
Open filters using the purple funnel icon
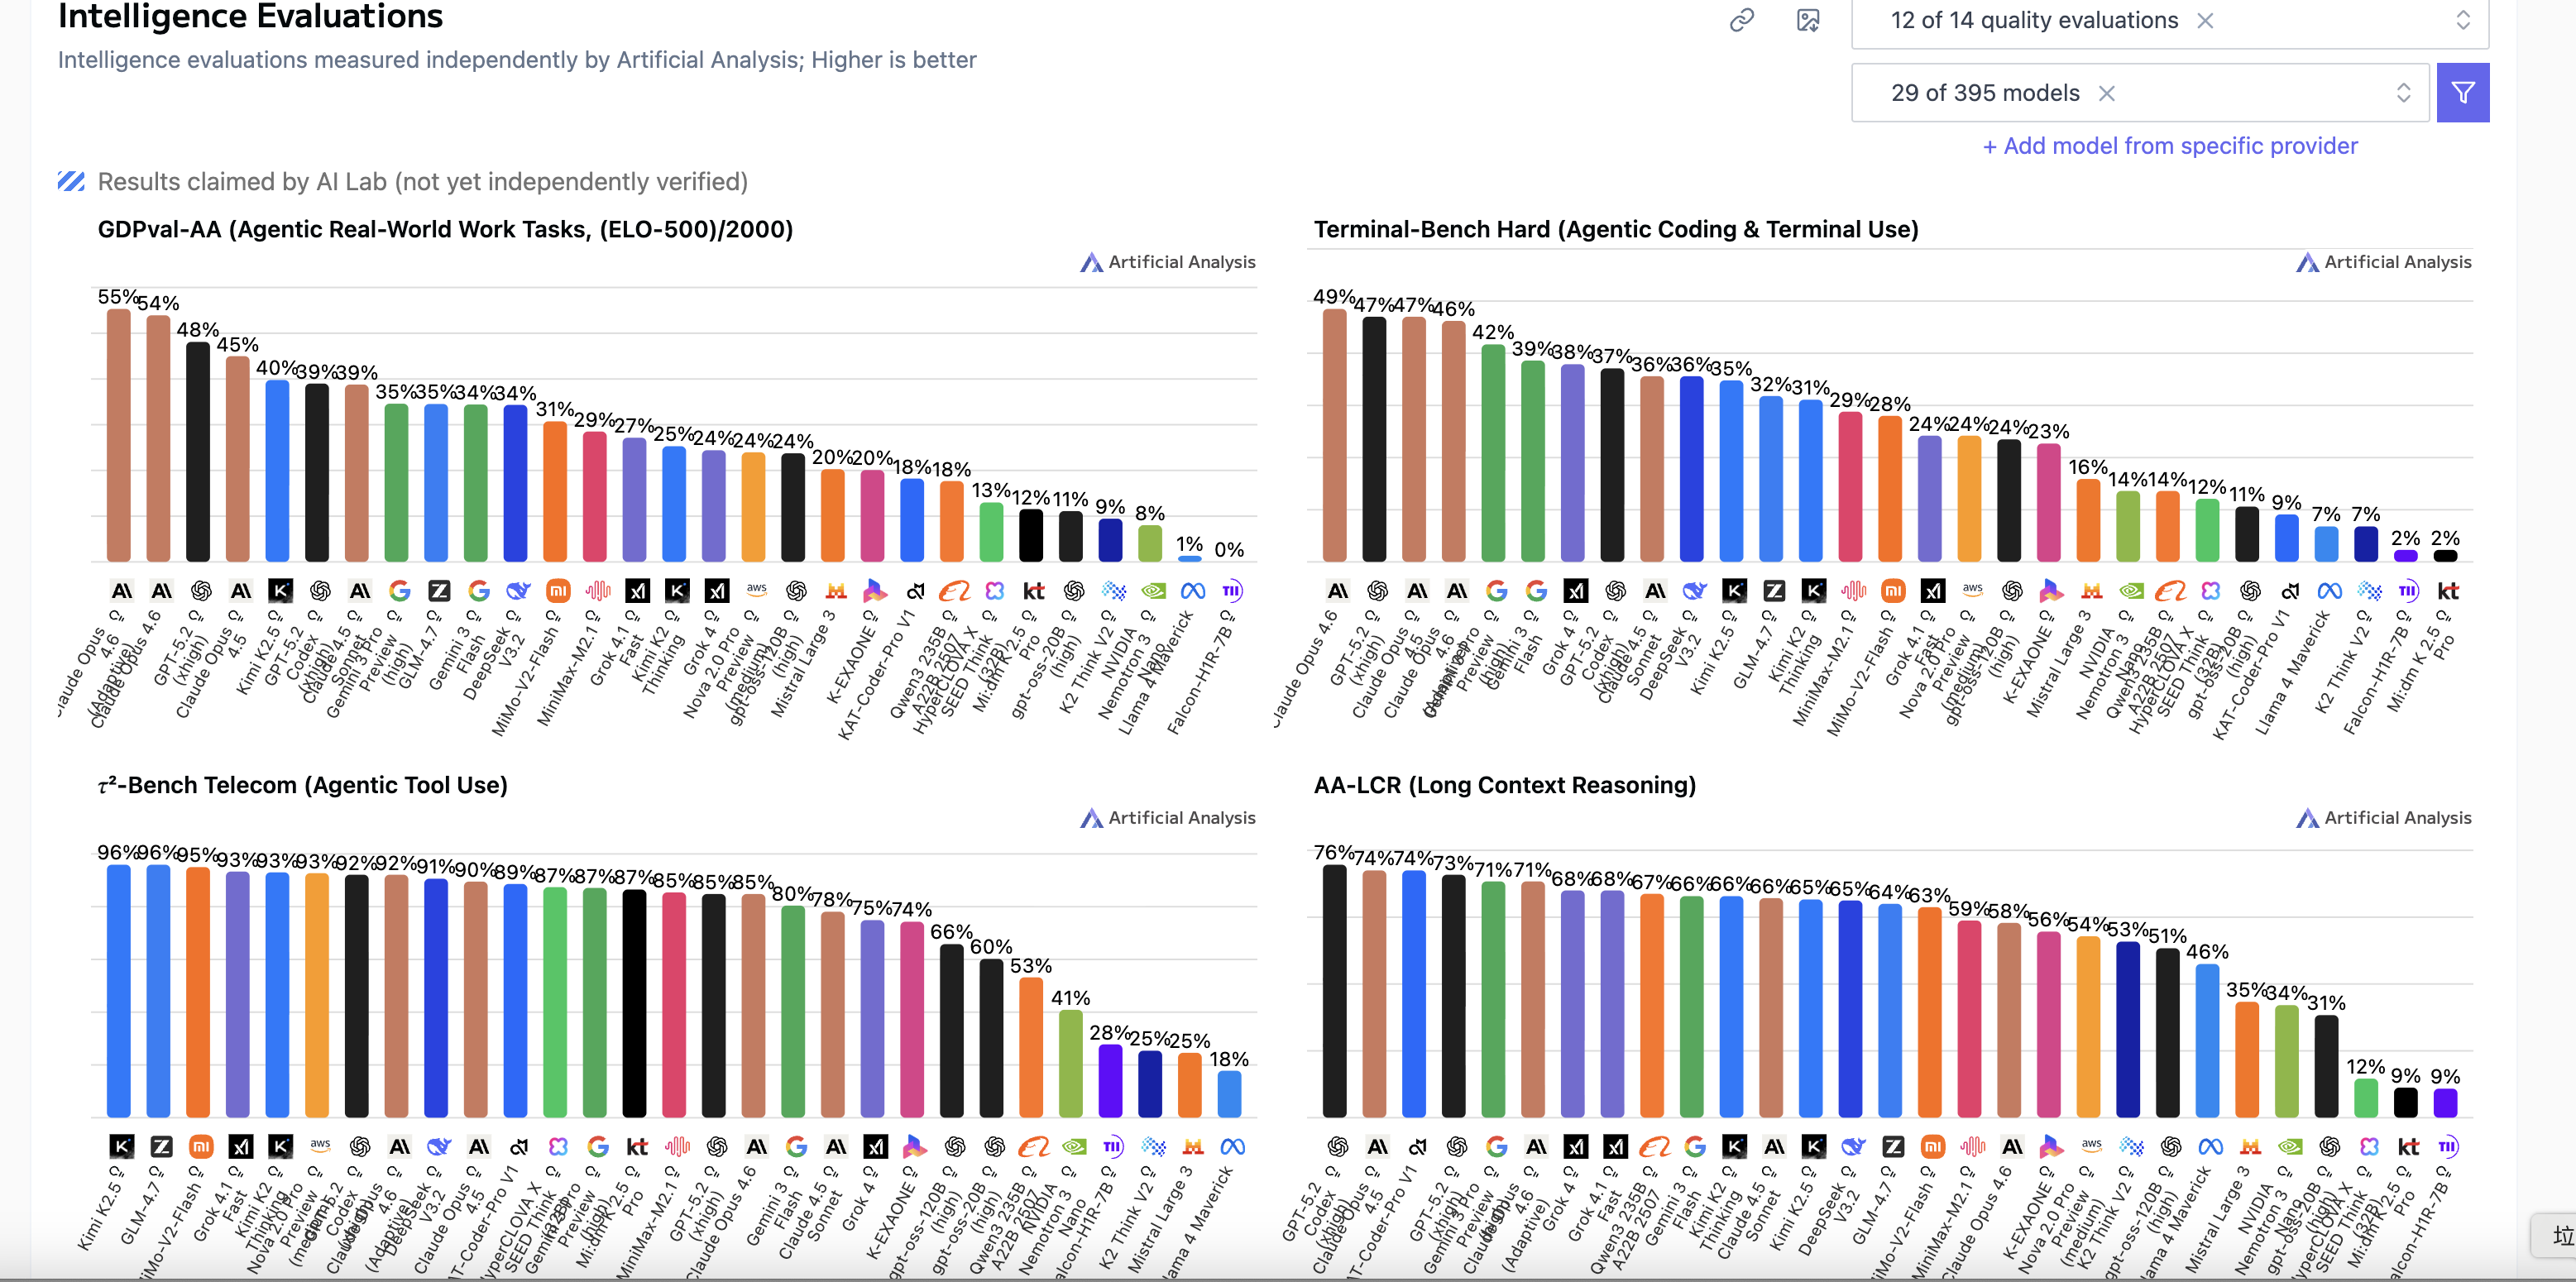[2463, 92]
